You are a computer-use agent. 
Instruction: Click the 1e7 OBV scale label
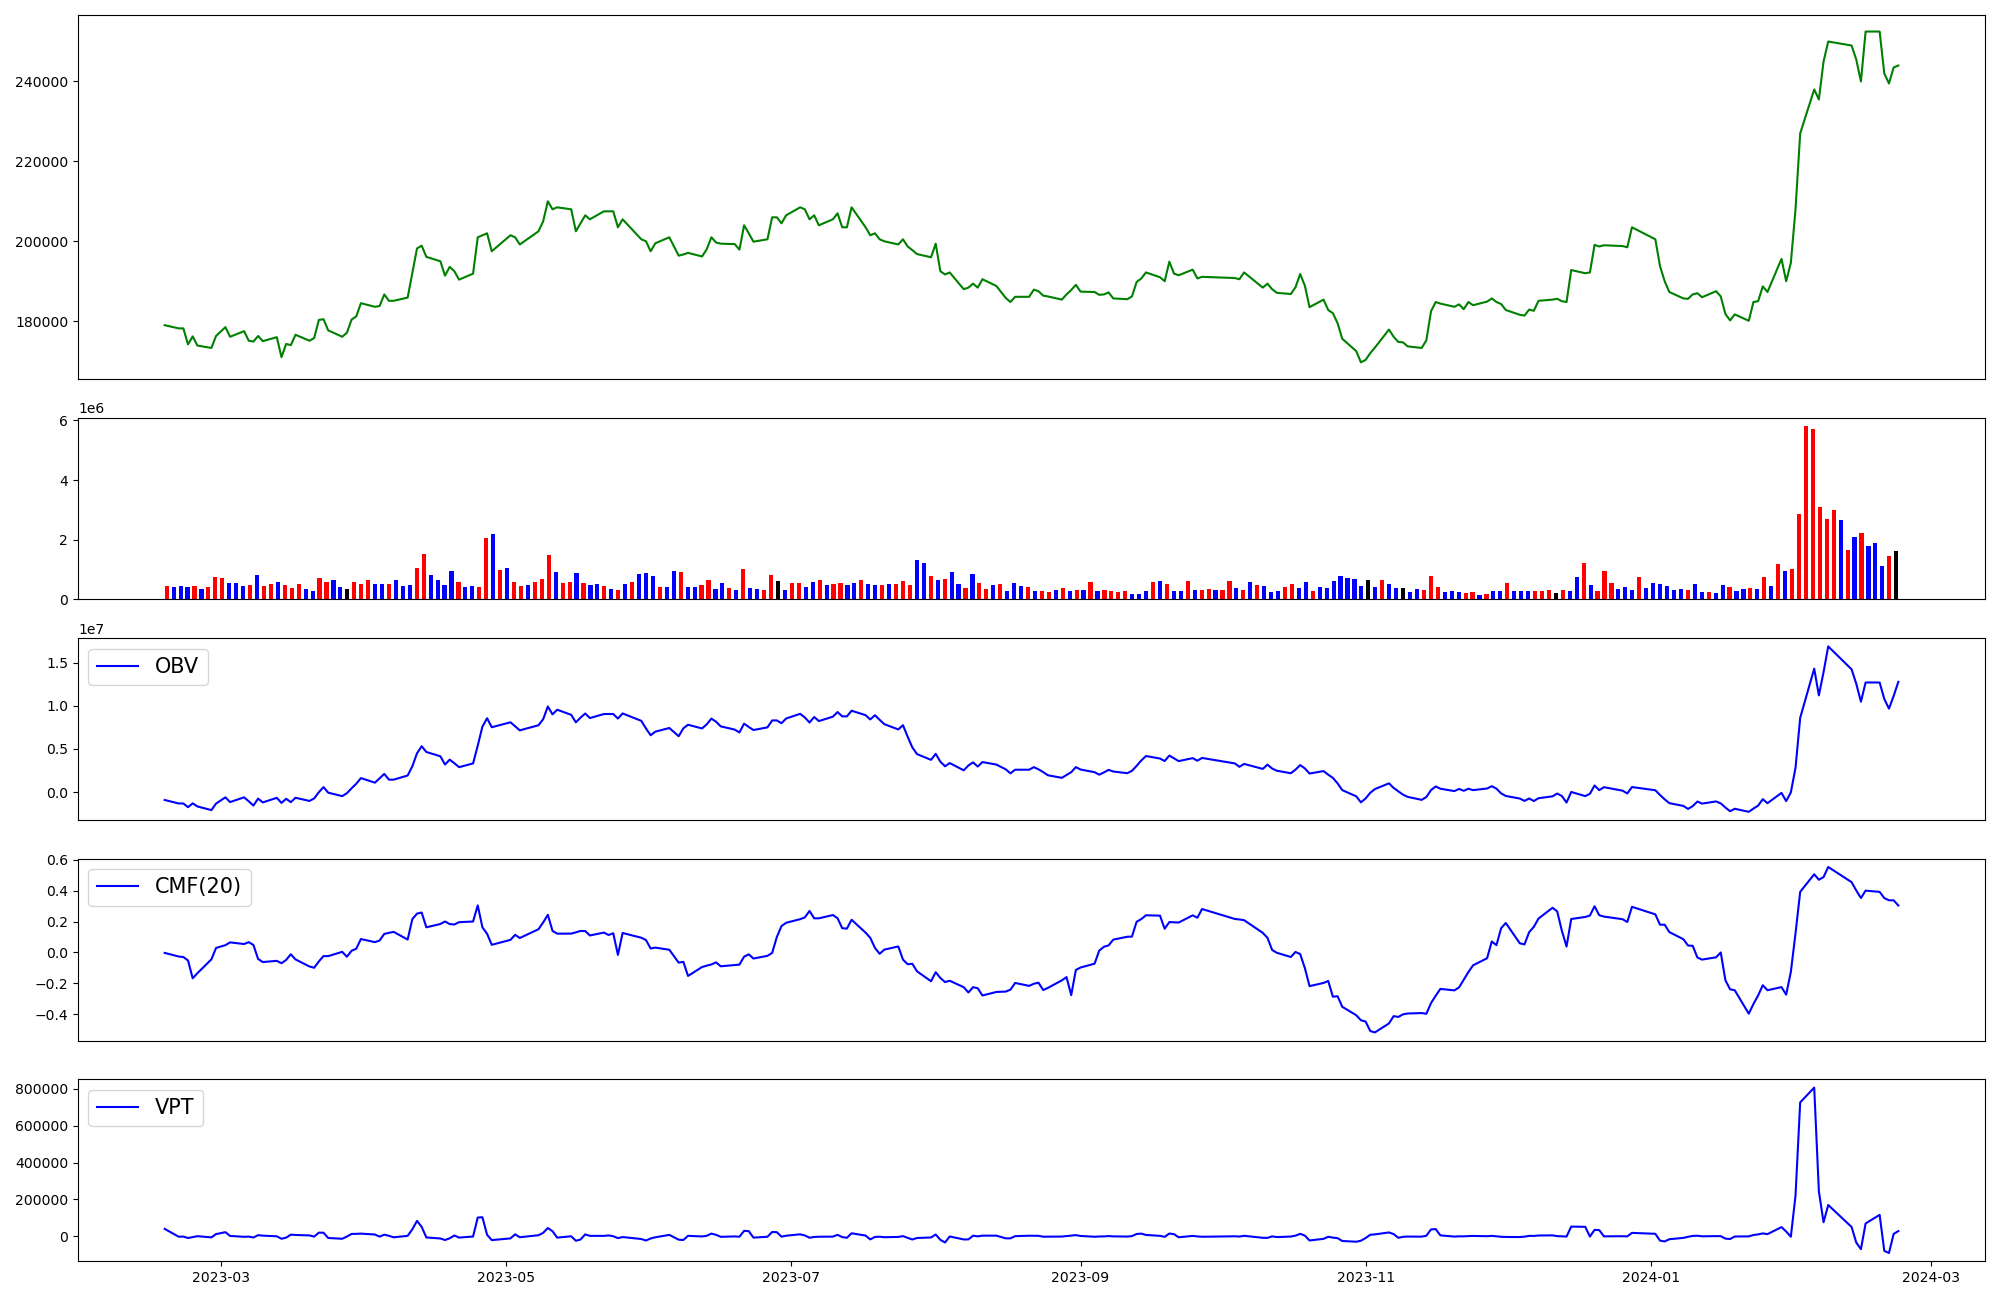[91, 629]
